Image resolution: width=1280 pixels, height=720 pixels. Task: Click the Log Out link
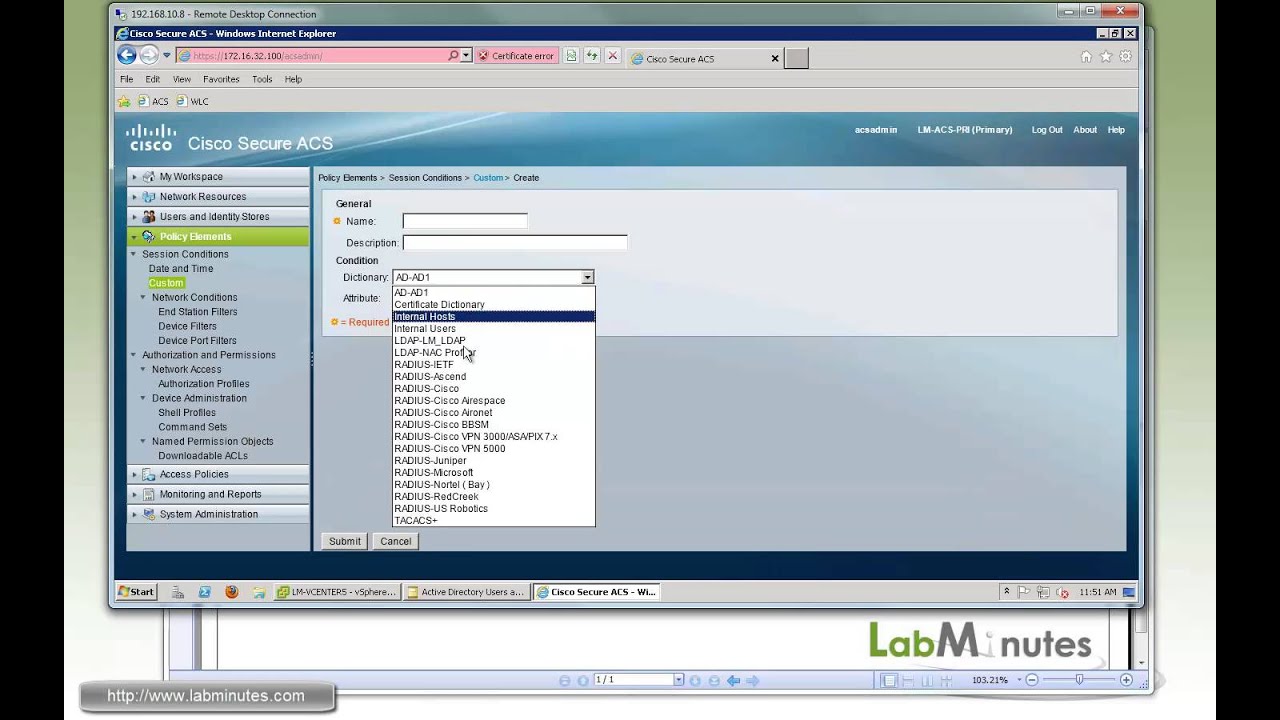click(1047, 130)
